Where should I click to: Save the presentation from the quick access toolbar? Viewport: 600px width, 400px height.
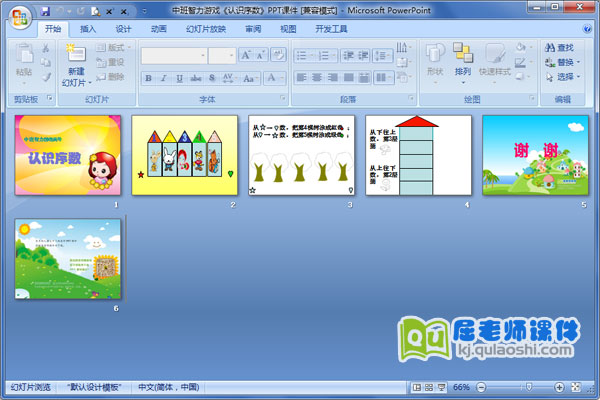[x=45, y=10]
